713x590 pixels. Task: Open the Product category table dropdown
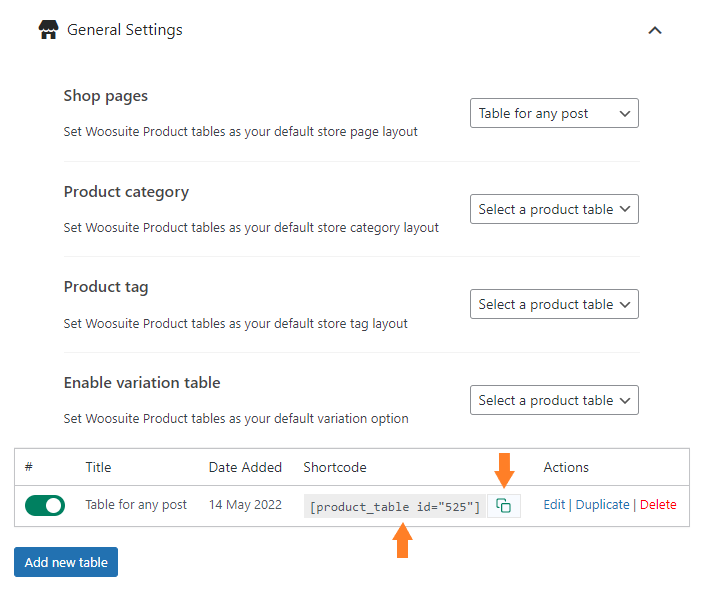click(x=554, y=209)
